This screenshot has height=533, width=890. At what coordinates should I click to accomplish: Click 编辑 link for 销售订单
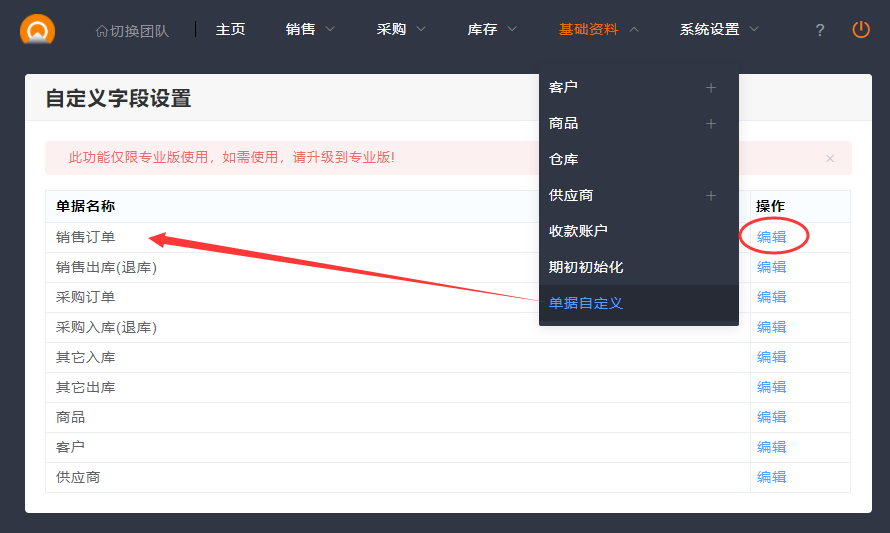click(x=771, y=237)
